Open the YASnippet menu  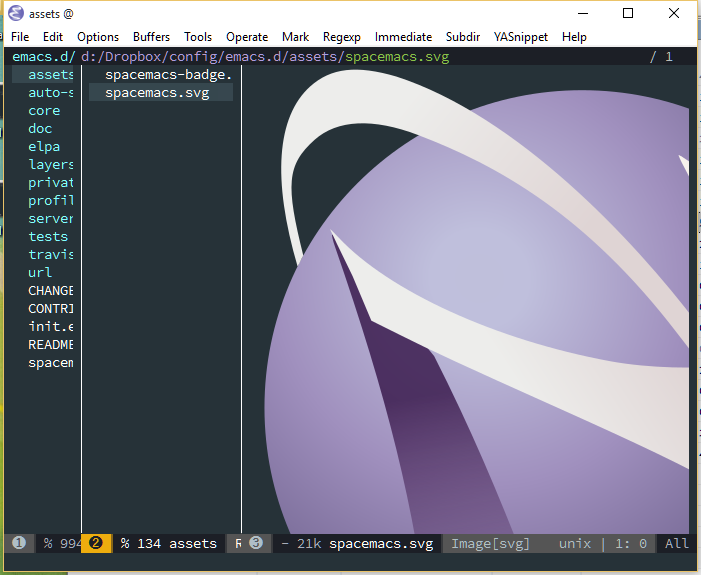(x=521, y=37)
